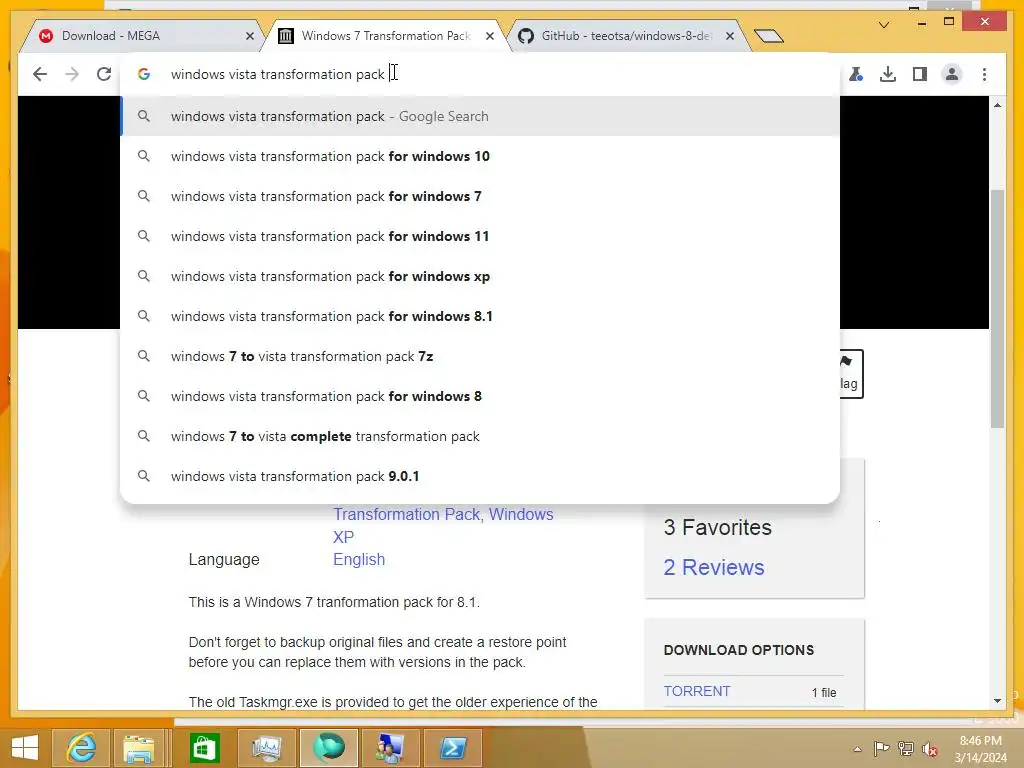Open the 'XP' topic link
1024x768 pixels.
tap(344, 537)
